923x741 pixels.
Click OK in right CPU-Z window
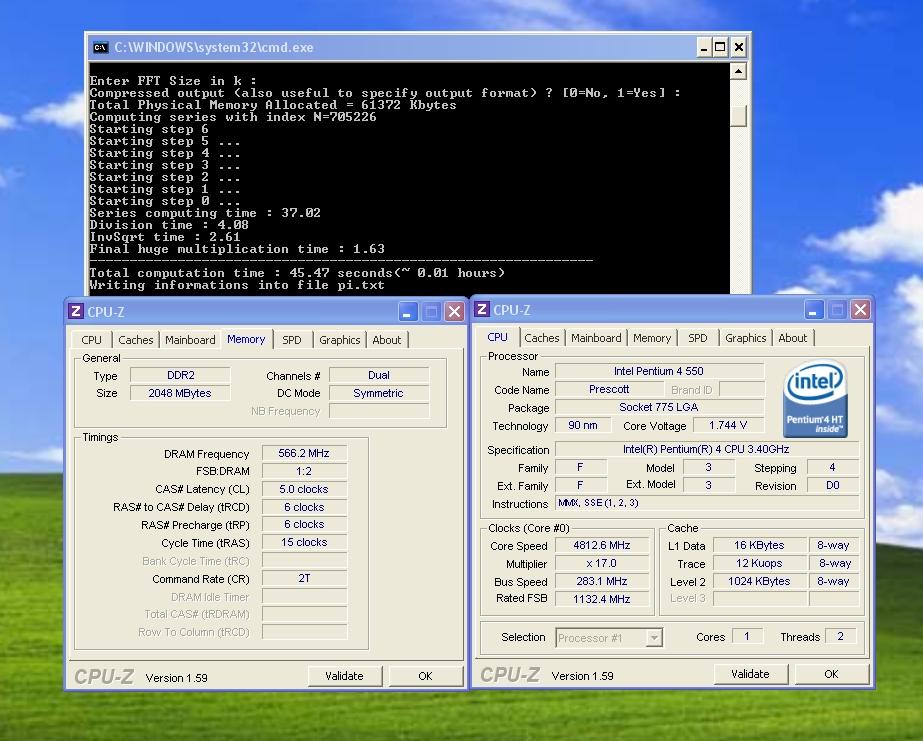(831, 674)
